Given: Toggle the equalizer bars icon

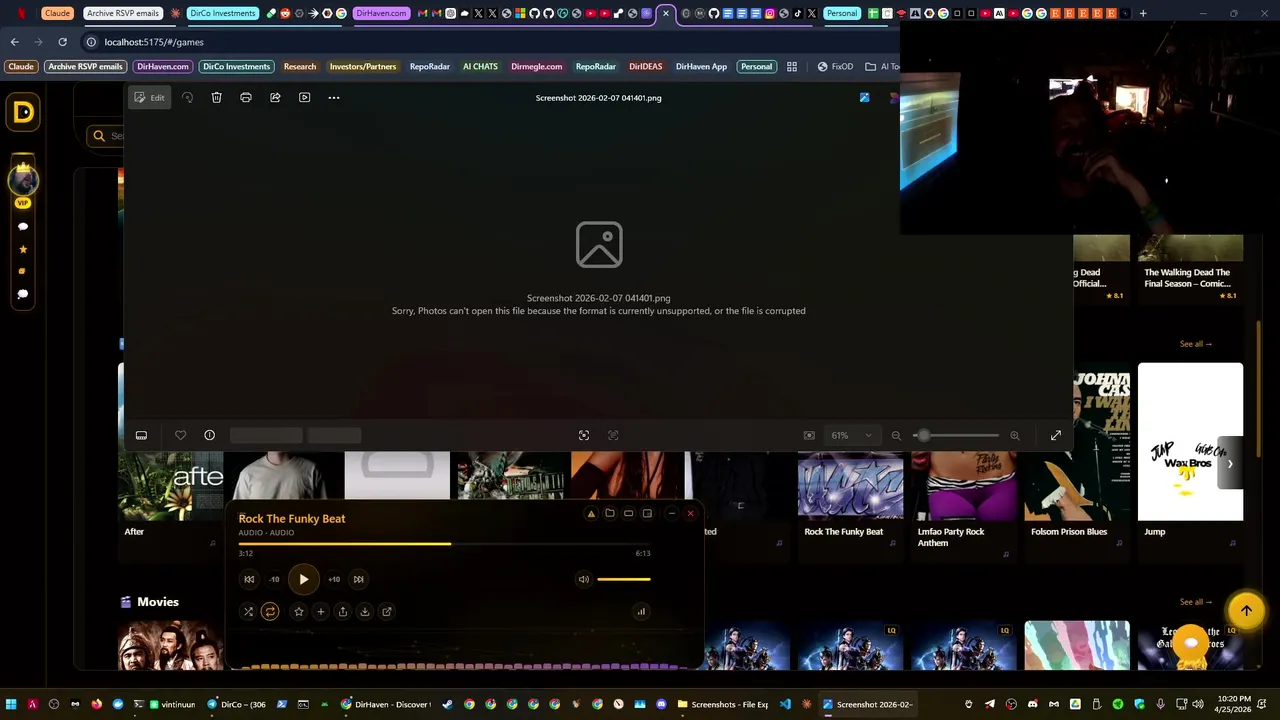Looking at the screenshot, I should (641, 612).
